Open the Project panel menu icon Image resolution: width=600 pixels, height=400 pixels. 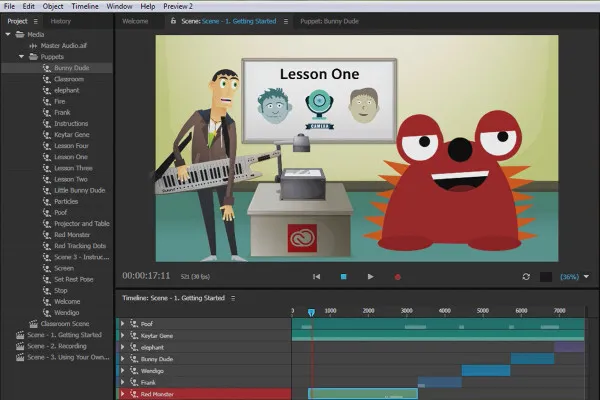pos(35,20)
